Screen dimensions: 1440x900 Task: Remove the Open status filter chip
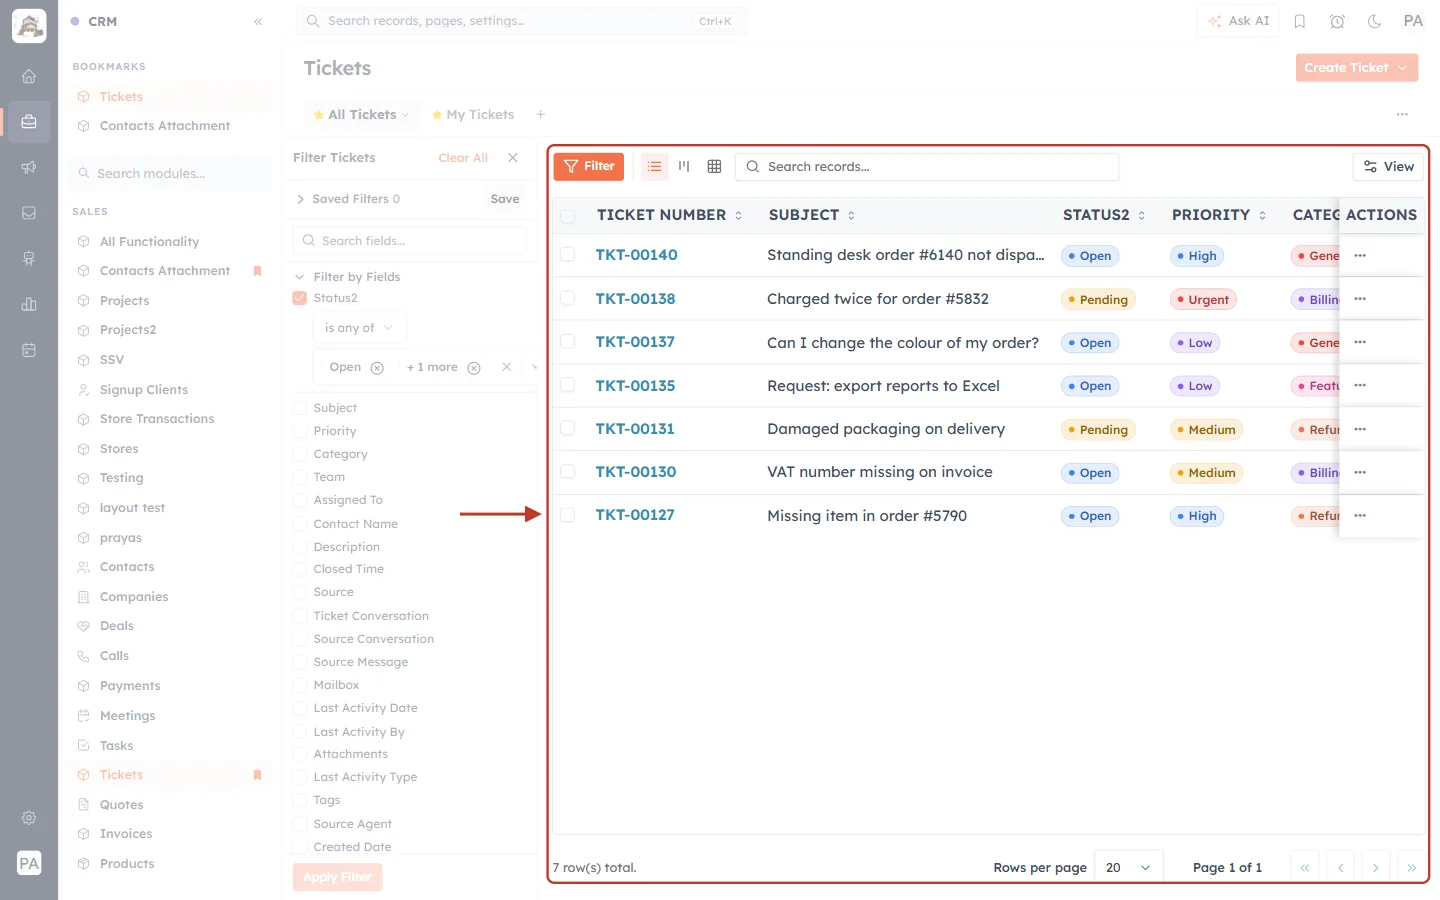click(x=377, y=368)
